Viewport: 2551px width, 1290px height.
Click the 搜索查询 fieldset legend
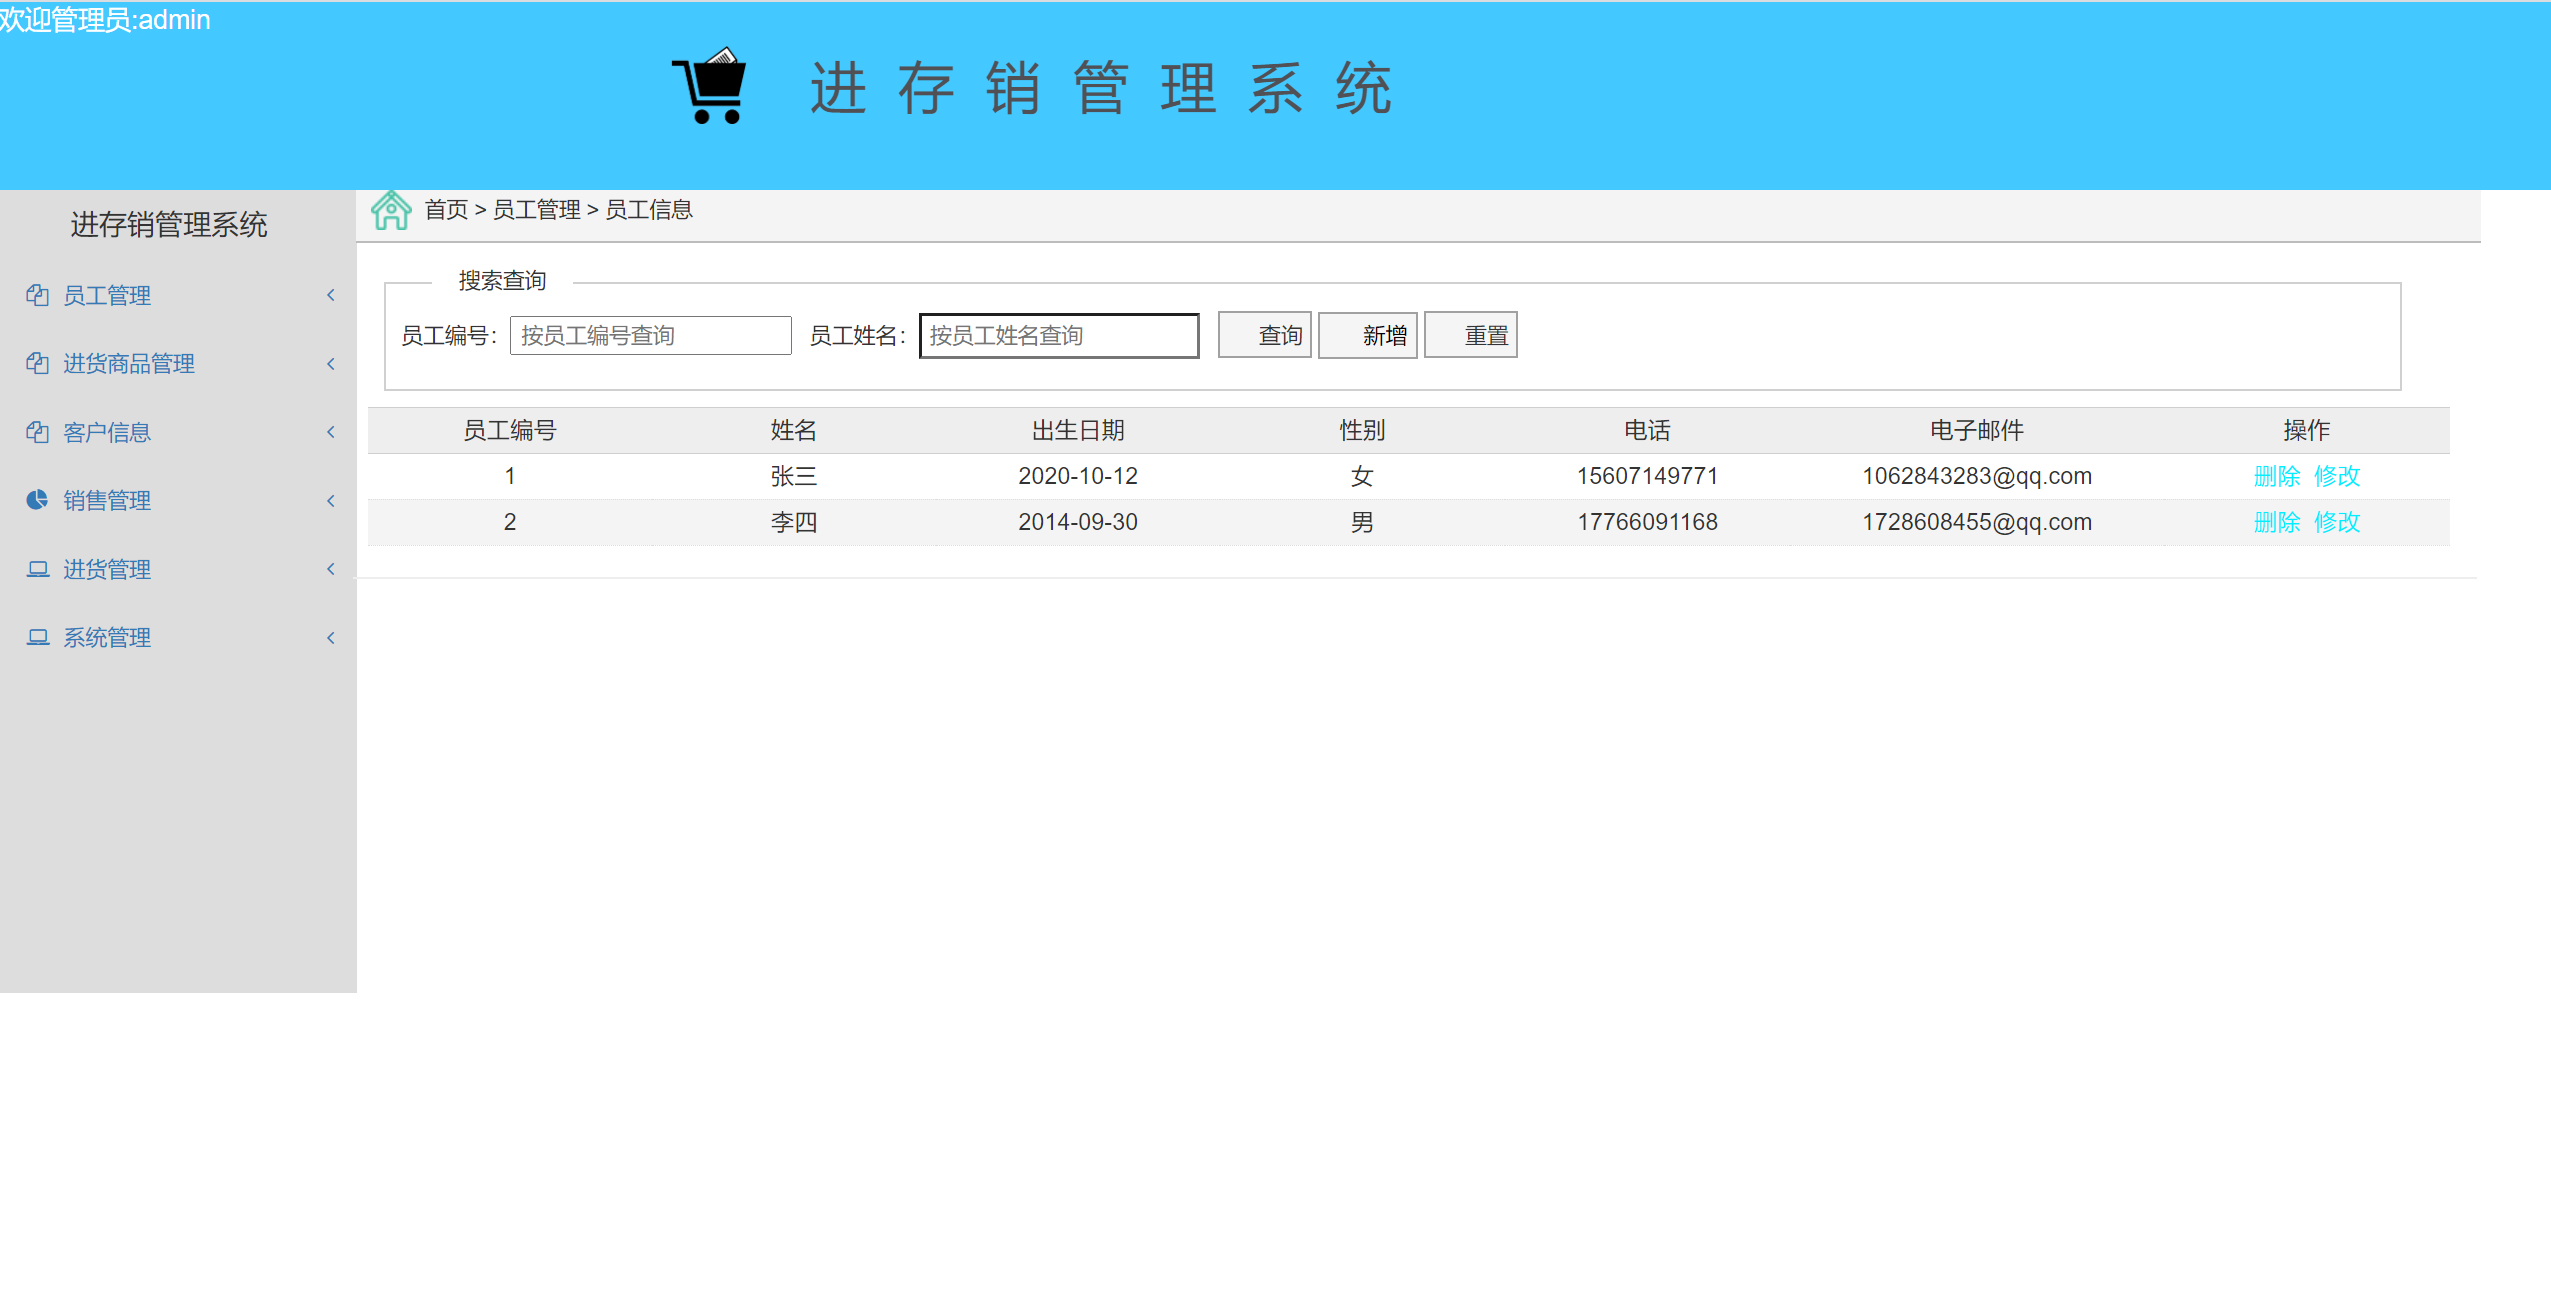[502, 281]
